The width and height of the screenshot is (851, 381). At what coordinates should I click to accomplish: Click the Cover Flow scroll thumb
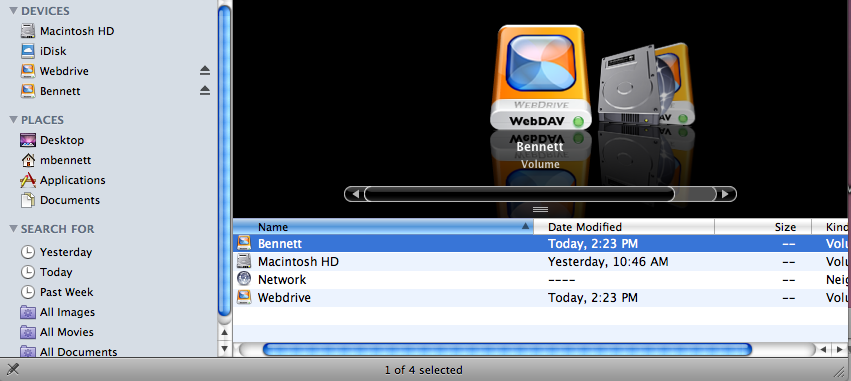click(x=519, y=194)
